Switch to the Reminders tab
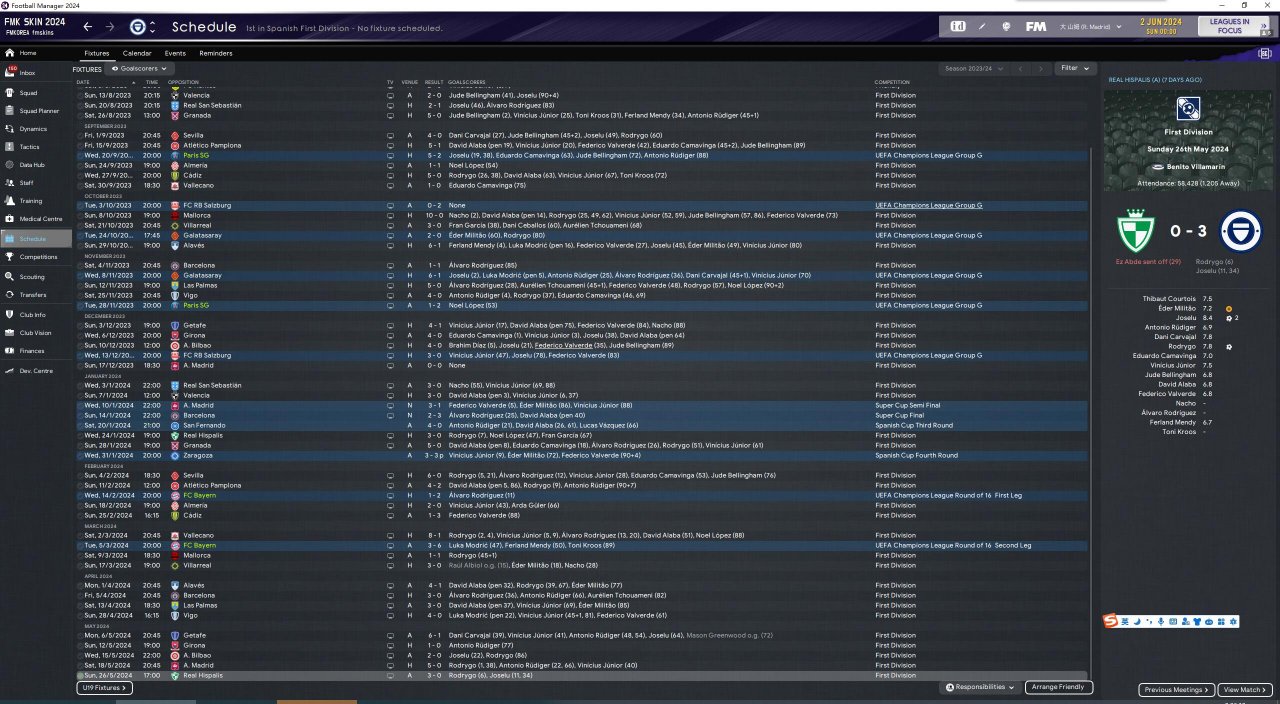1280x704 pixels. pos(216,53)
